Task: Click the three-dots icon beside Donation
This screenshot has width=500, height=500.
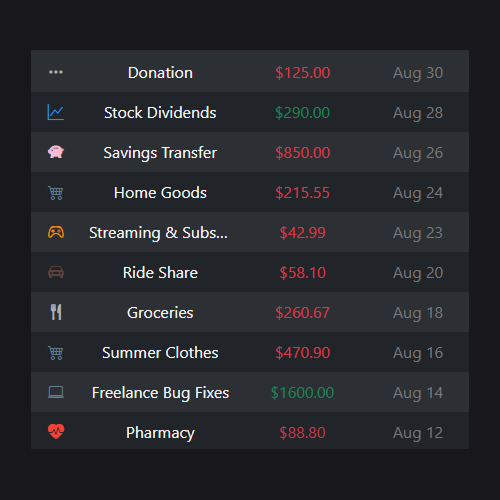Action: pos(56,72)
